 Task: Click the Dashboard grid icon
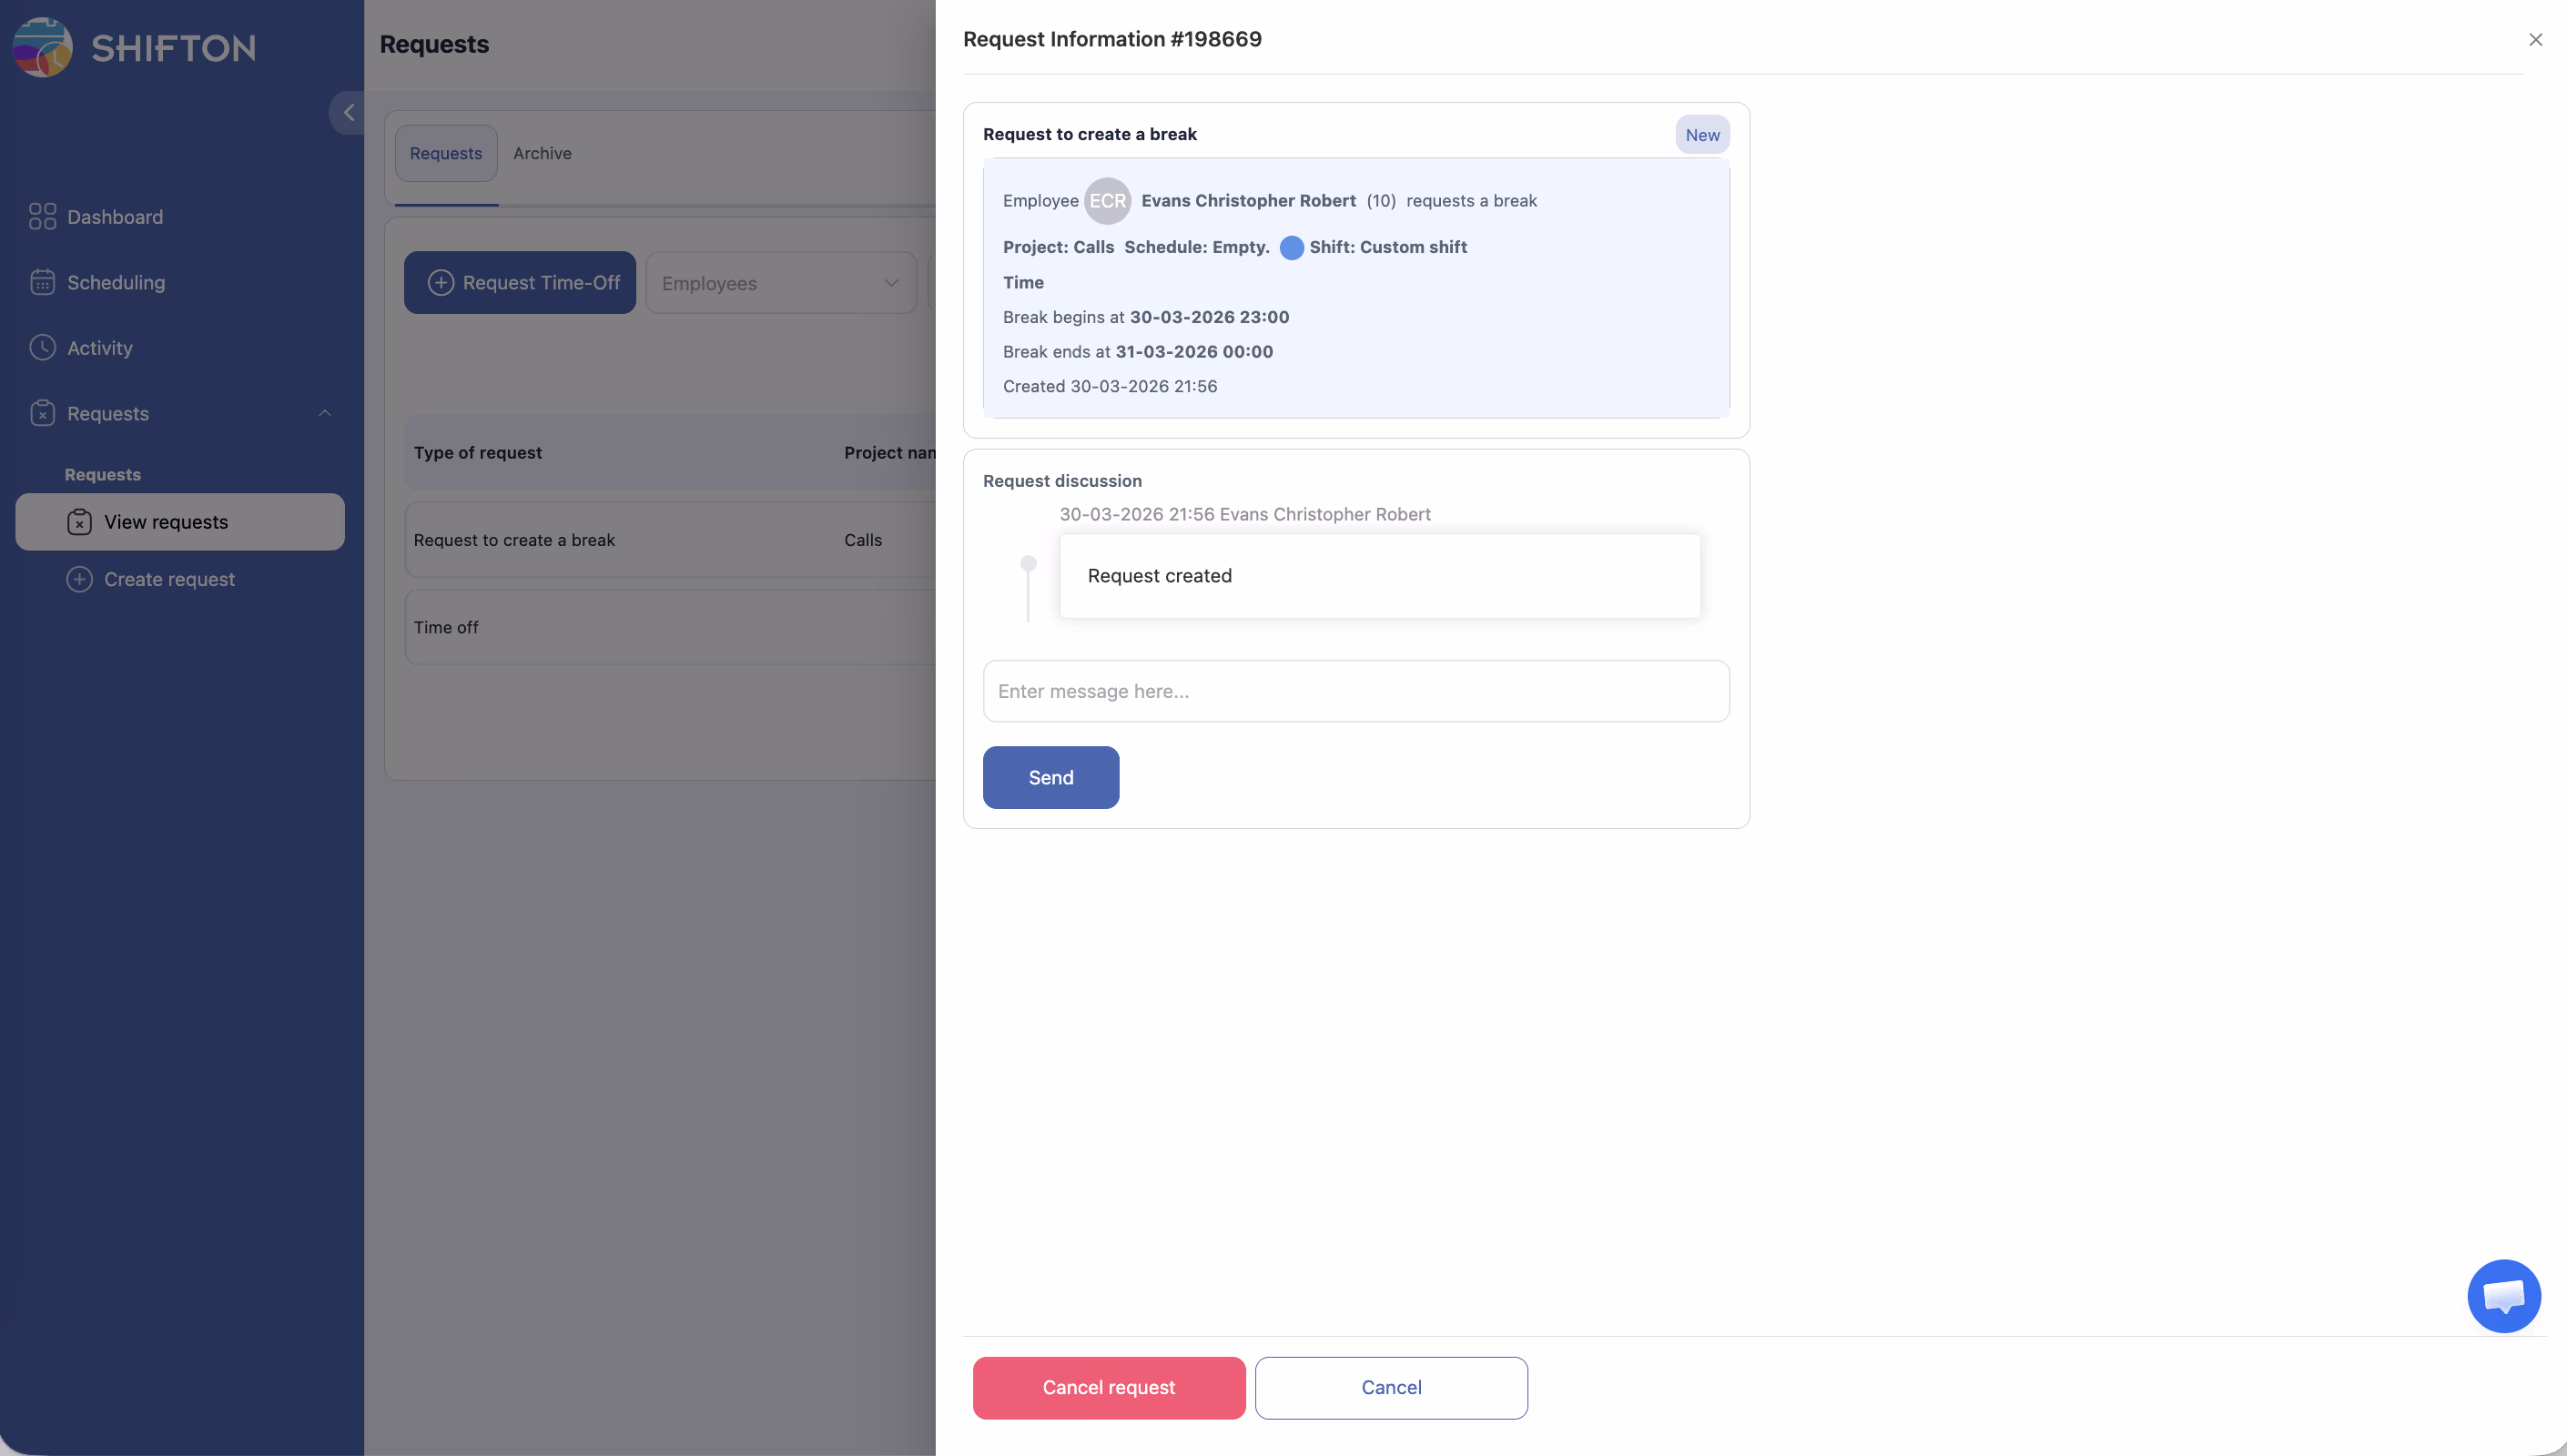(x=42, y=217)
